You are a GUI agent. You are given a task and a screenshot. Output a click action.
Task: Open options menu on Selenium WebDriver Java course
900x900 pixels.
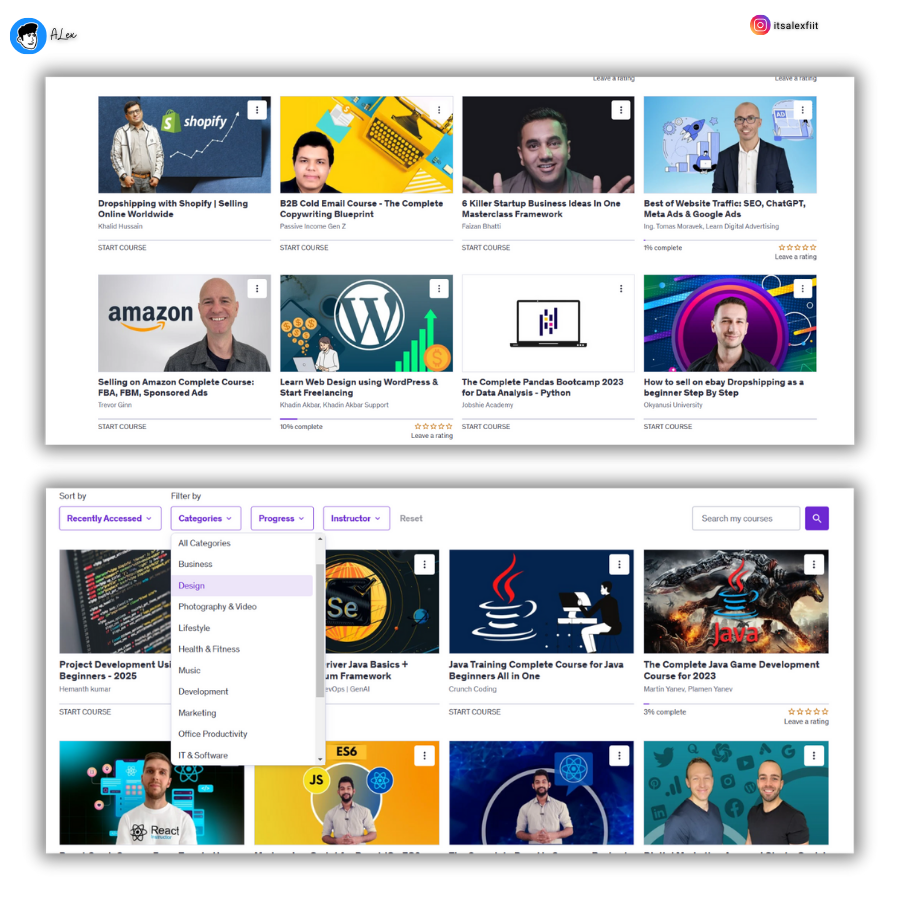click(424, 564)
